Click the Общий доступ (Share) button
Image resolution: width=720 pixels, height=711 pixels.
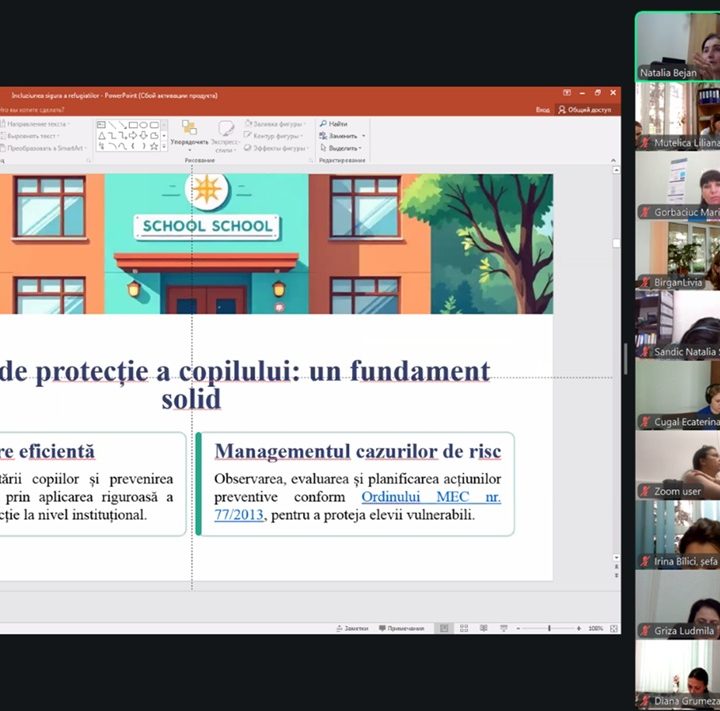[585, 109]
